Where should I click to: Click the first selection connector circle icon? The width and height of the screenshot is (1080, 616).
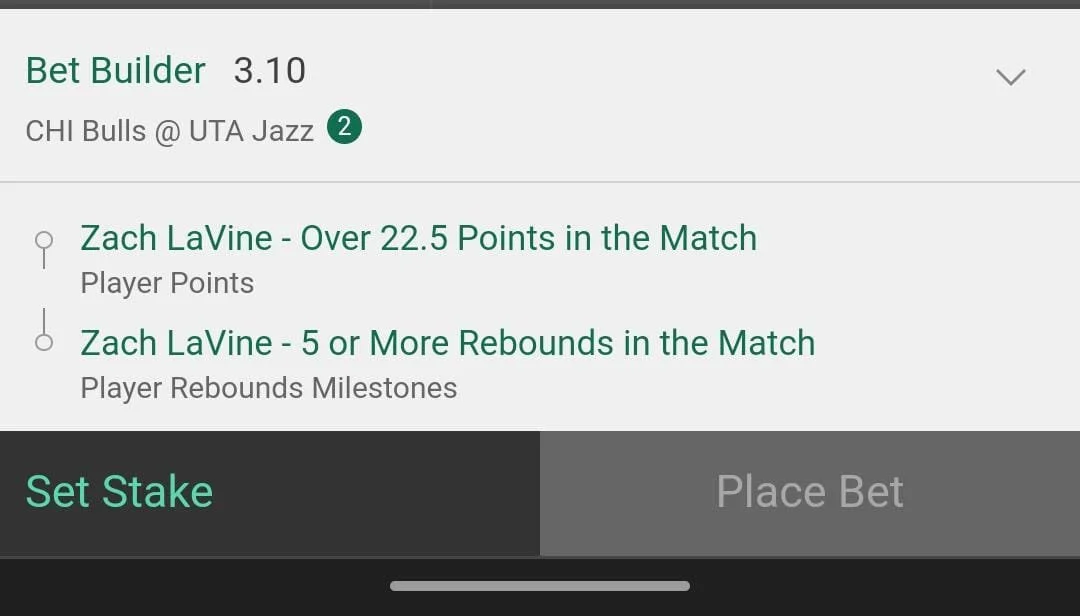click(x=44, y=240)
